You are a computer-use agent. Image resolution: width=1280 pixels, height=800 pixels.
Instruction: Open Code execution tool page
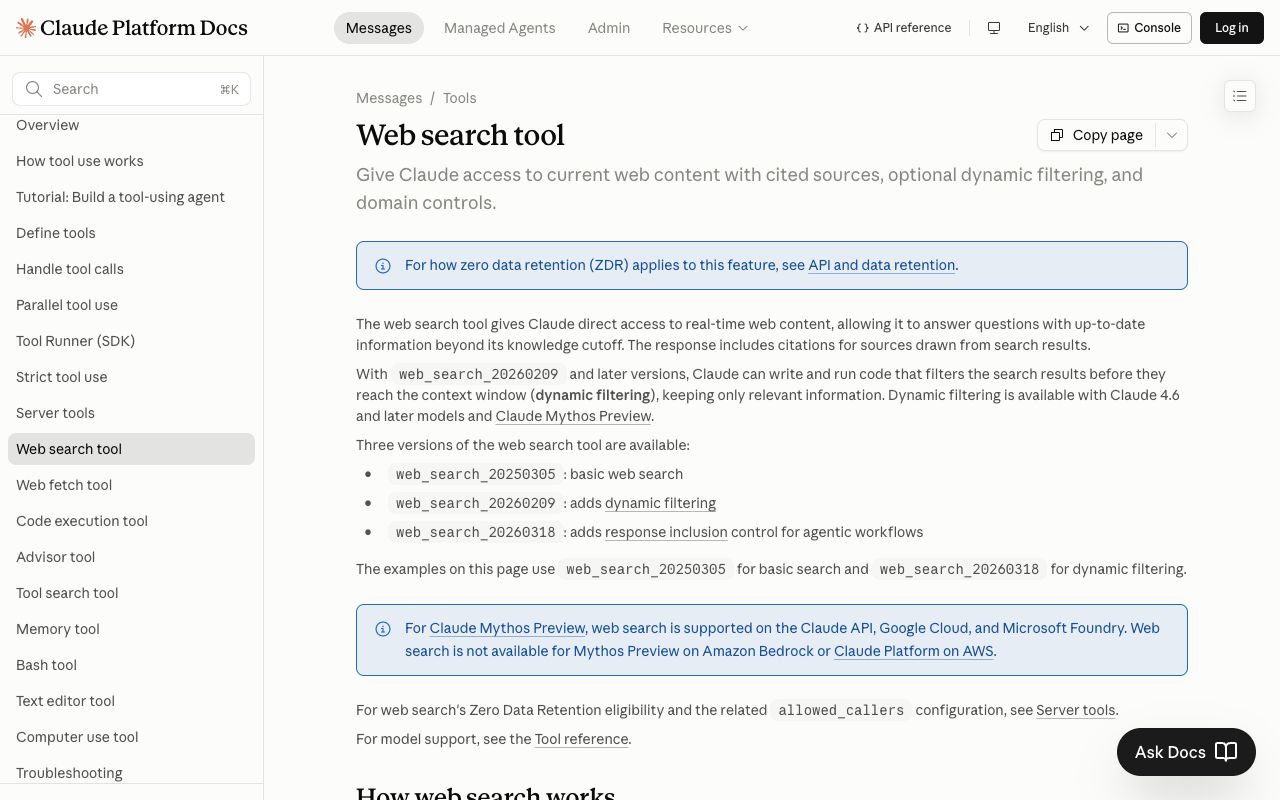(131, 521)
